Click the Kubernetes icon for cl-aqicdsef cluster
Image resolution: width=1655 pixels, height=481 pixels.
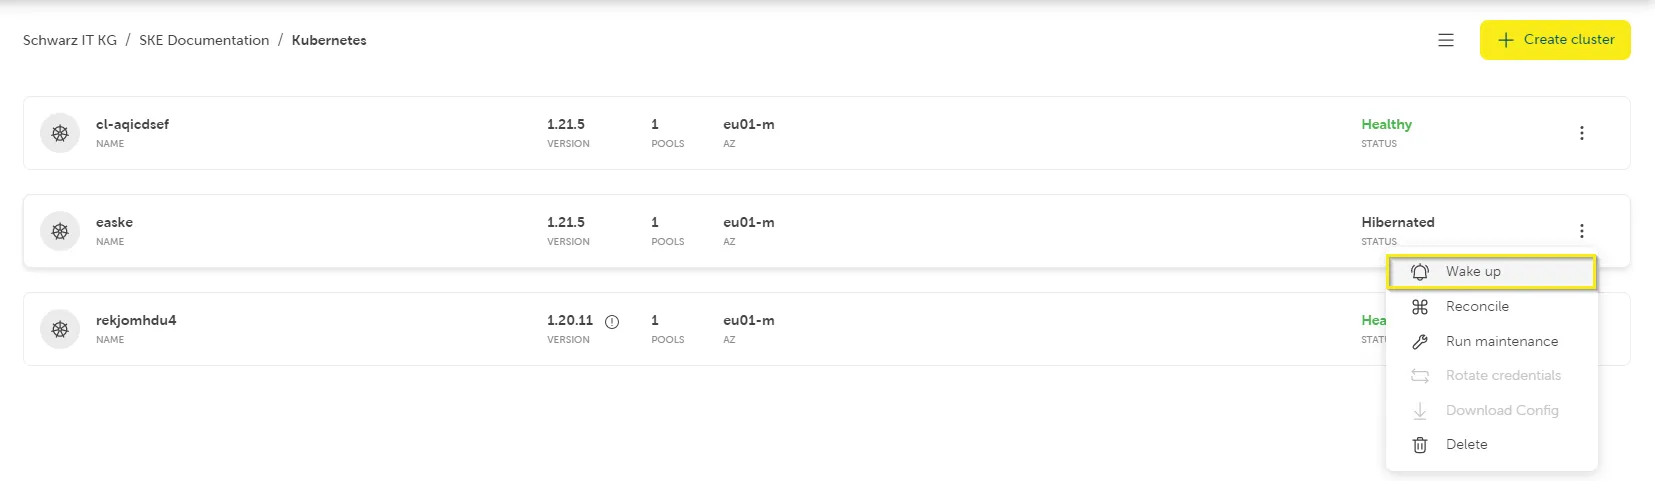[60, 133]
